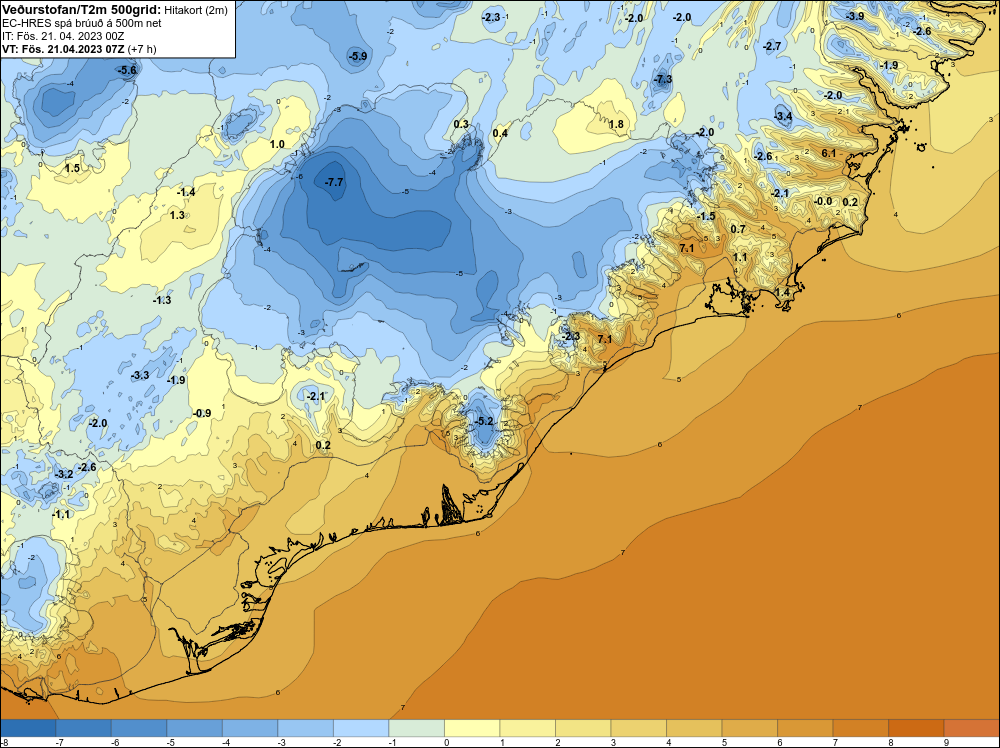Click the -7.7 temperature value on glacier

(334, 182)
